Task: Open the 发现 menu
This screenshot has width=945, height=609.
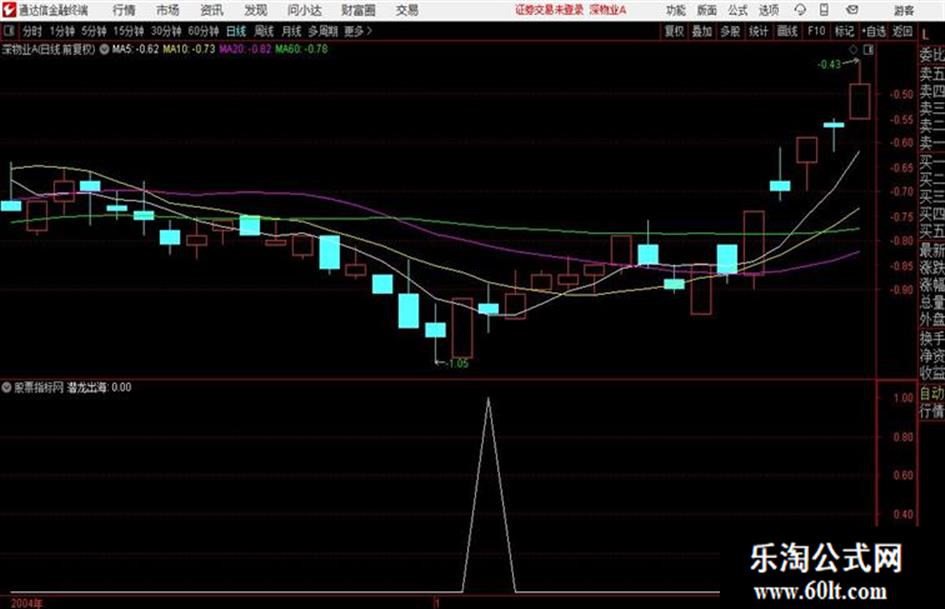Action: pos(256,10)
